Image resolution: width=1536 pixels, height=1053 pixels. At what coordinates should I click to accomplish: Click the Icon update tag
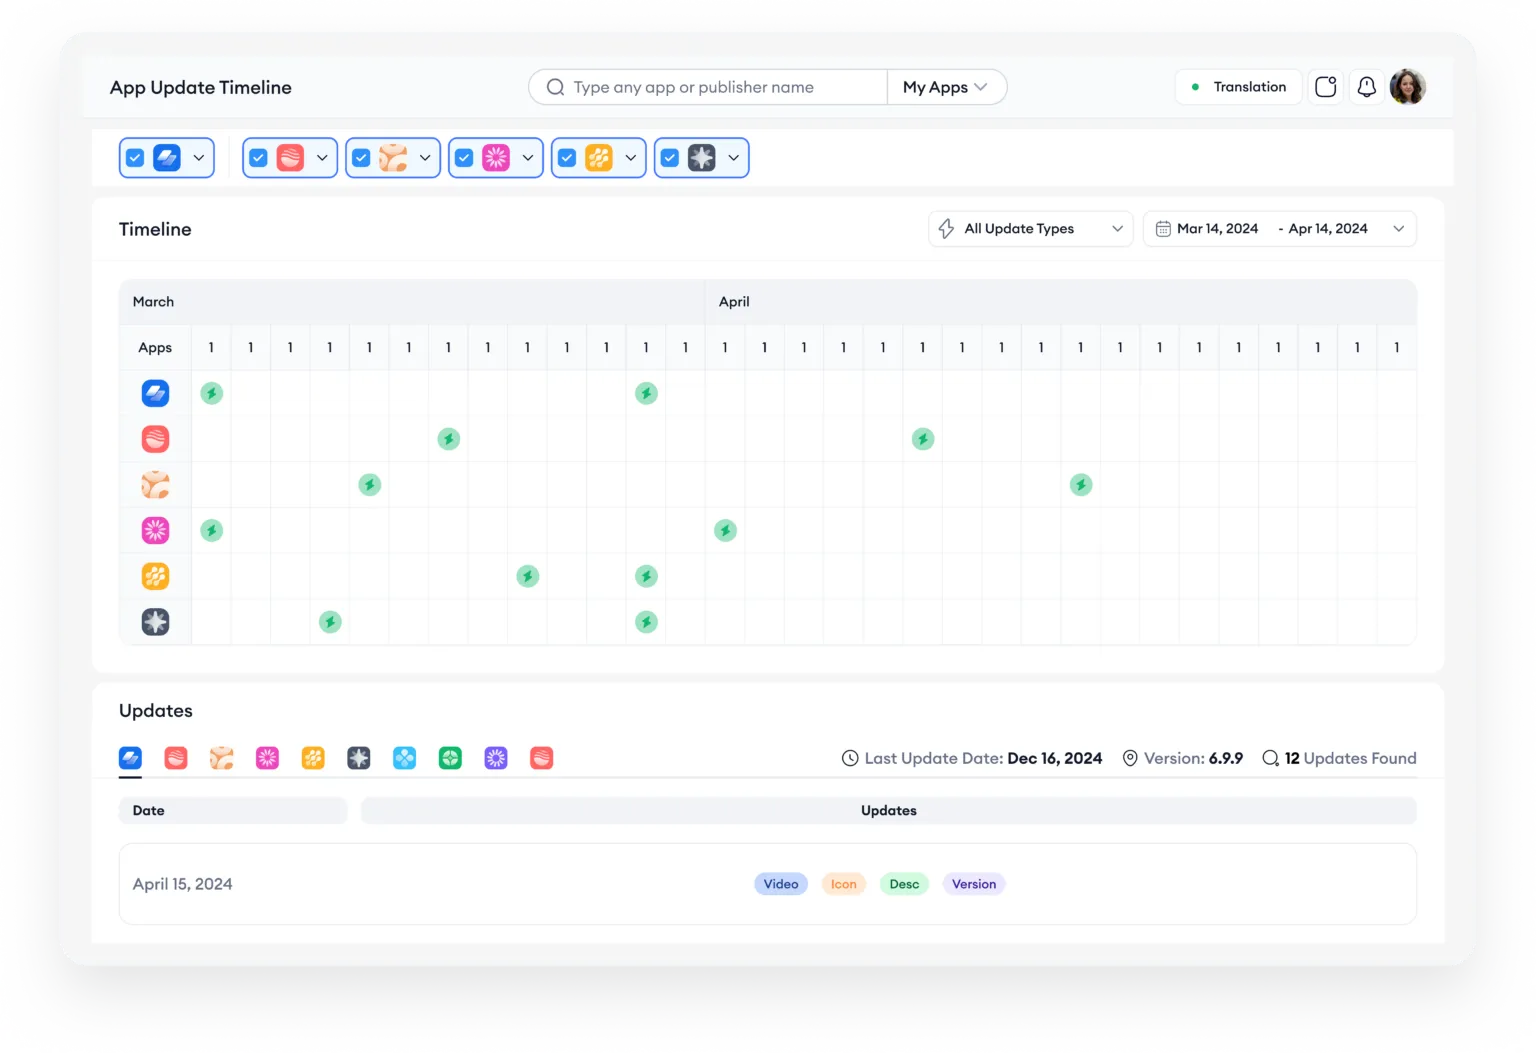coord(844,884)
